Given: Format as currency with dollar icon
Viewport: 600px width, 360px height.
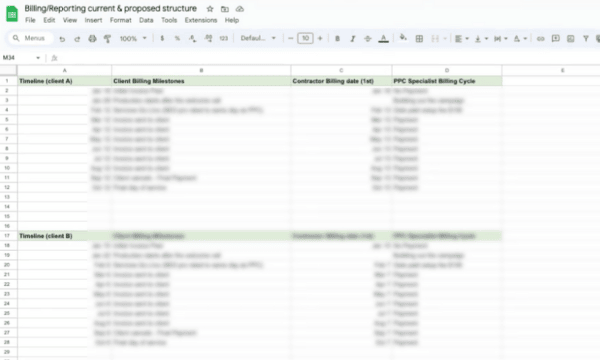Looking at the screenshot, I should point(162,39).
